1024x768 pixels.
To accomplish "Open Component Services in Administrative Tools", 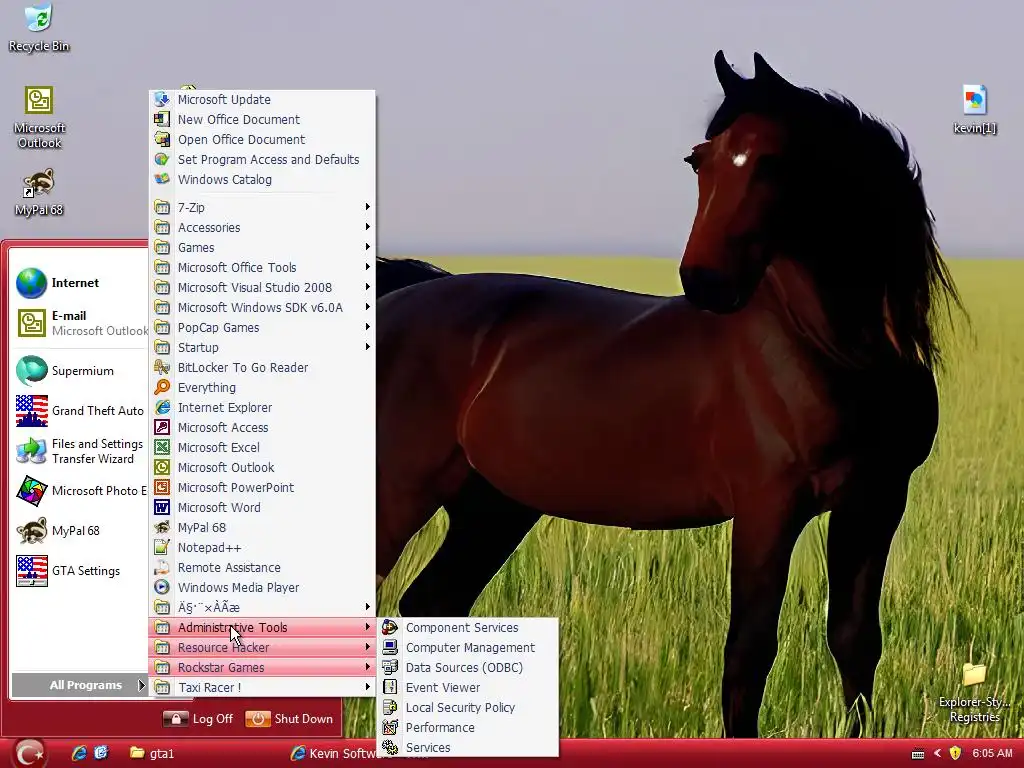I will tap(468, 628).
